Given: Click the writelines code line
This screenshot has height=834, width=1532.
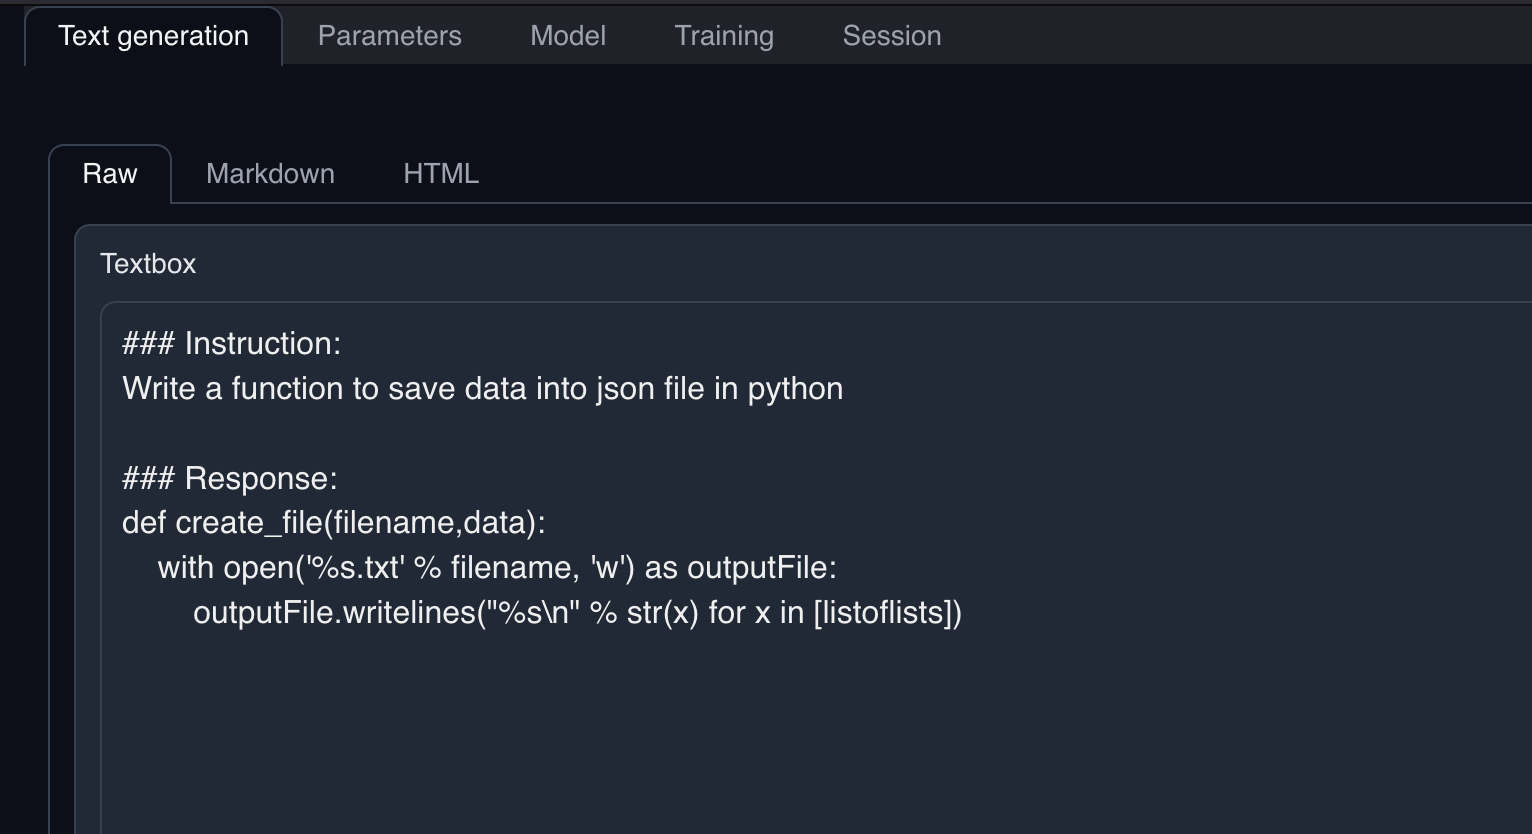Looking at the screenshot, I should pyautogui.click(x=578, y=612).
